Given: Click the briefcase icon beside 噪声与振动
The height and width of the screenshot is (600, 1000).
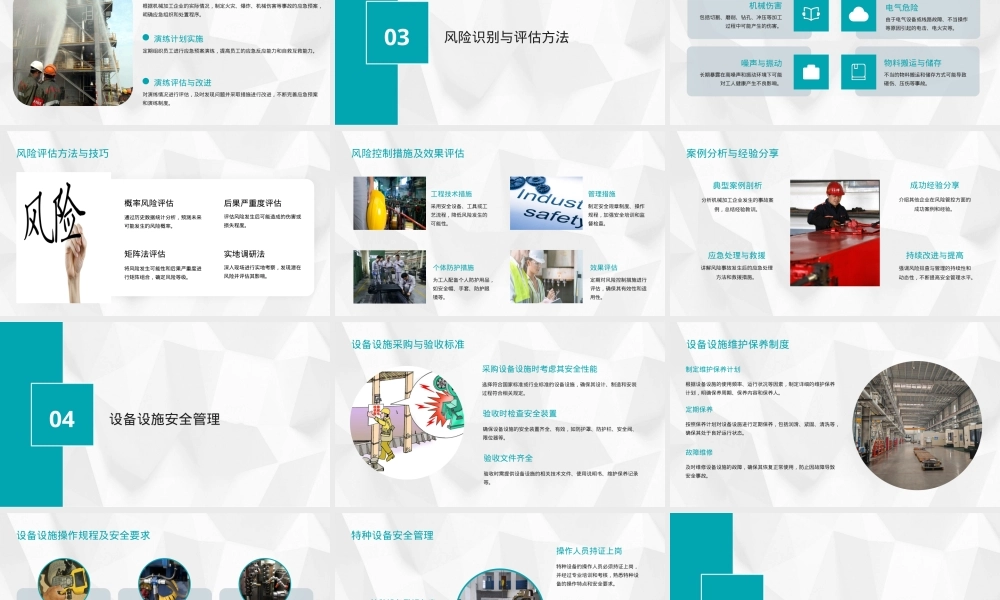Looking at the screenshot, I should [811, 71].
